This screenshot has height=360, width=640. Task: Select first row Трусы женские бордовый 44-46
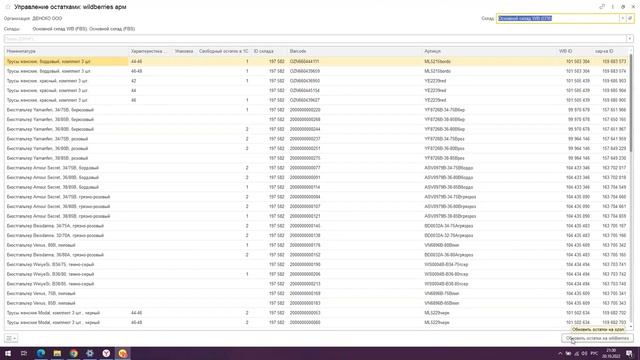coord(316,61)
